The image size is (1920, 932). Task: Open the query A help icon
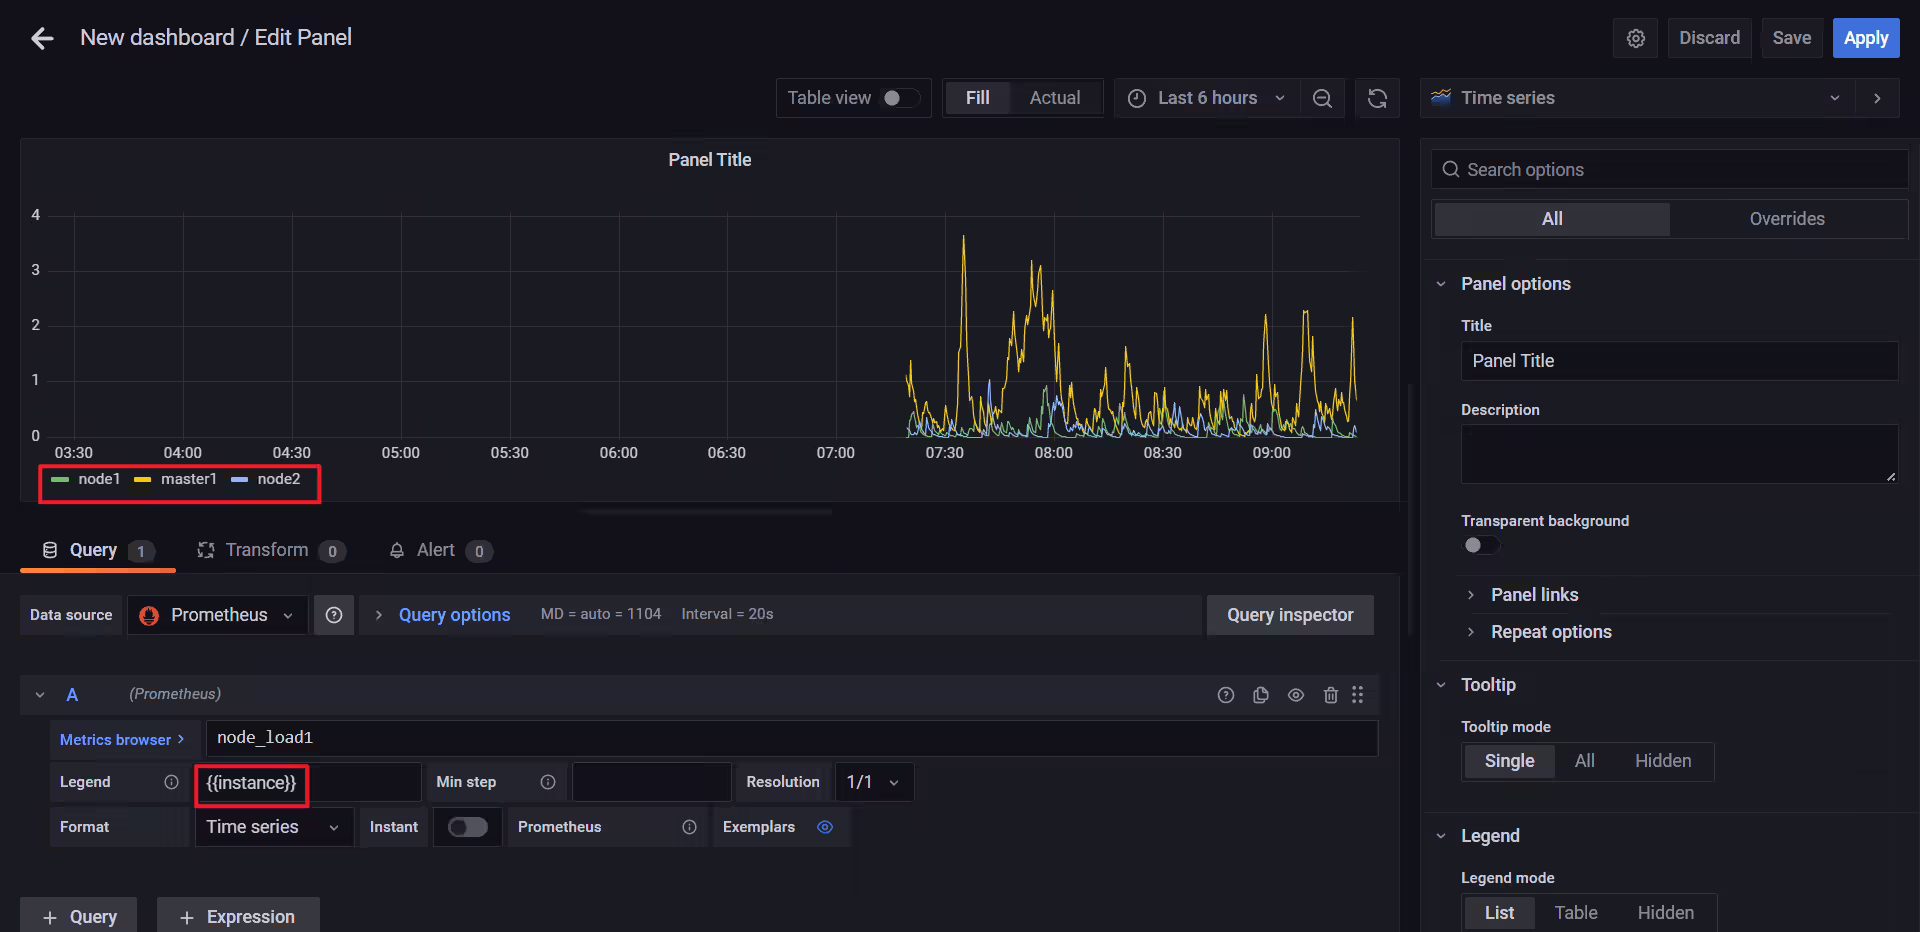click(1226, 695)
